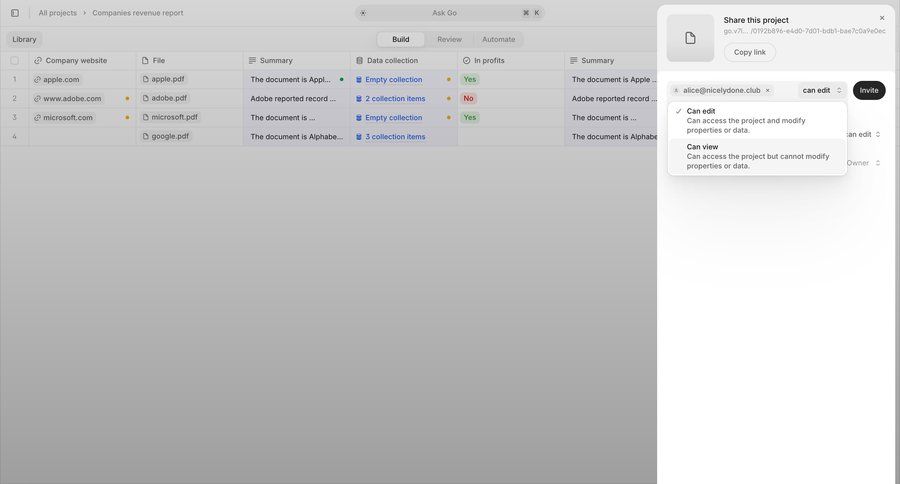
Task: Select the Yes badge in microsoft row
Action: (470, 117)
